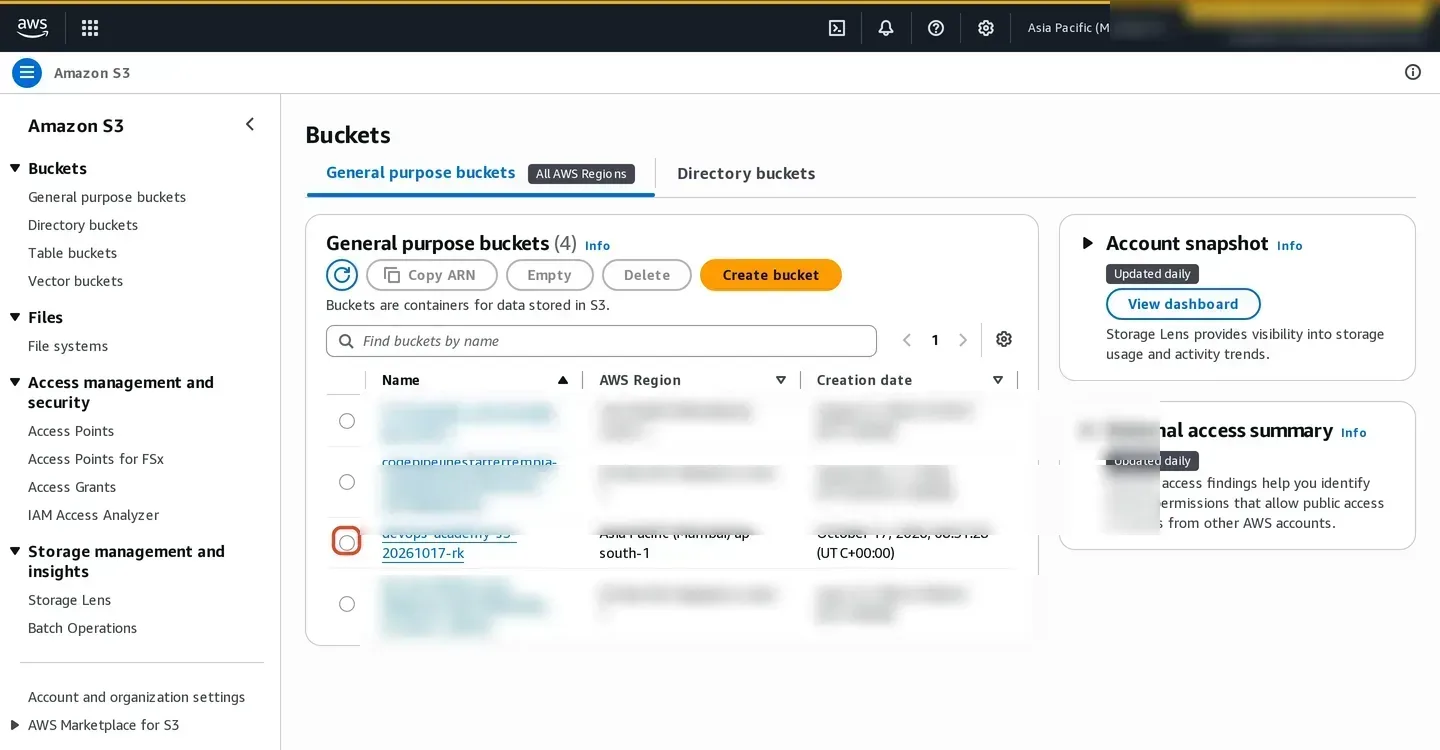Screen dimensions: 1440x750
Task: Click the Empty button
Action: 549,275
